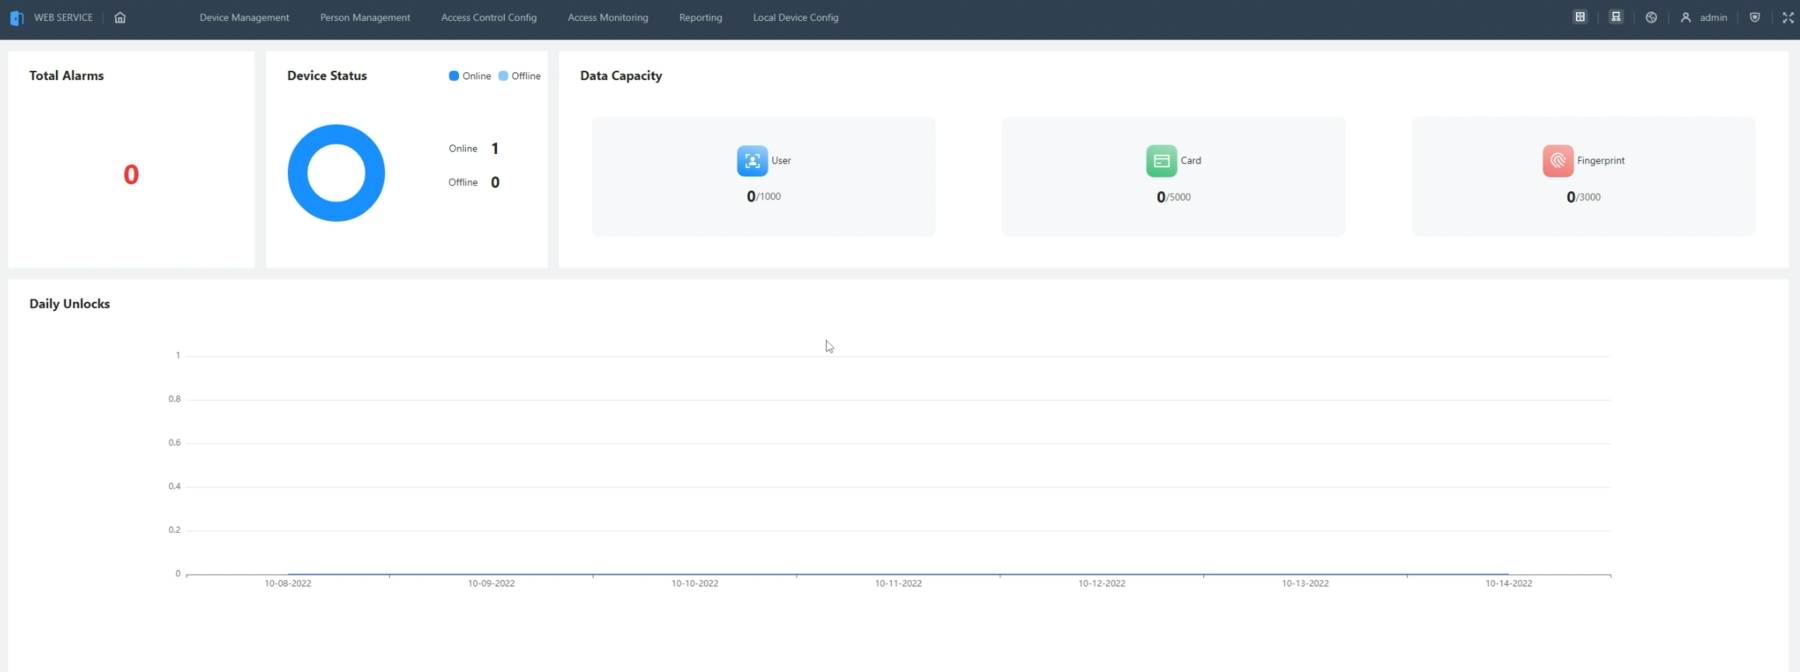Click the WEB SERVICE logo icon
This screenshot has height=672, width=1800.
(x=16, y=18)
